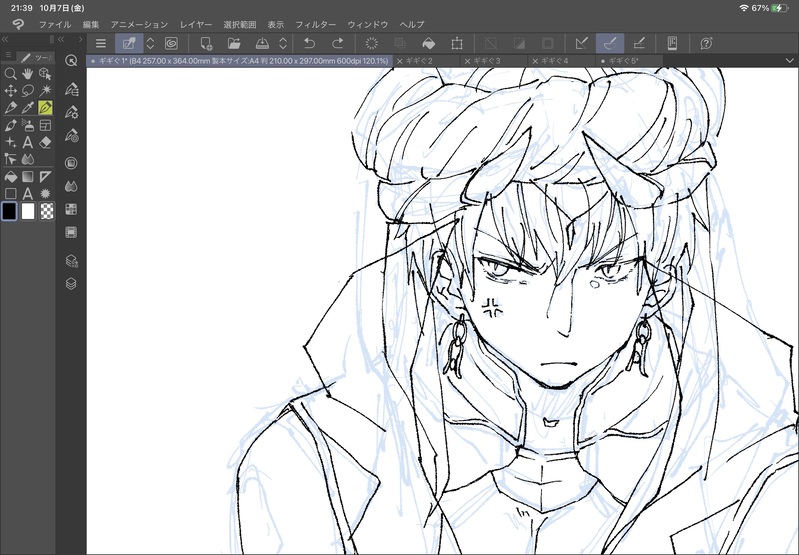
Task: Open Color Set grid palette icon
Action: (71, 209)
